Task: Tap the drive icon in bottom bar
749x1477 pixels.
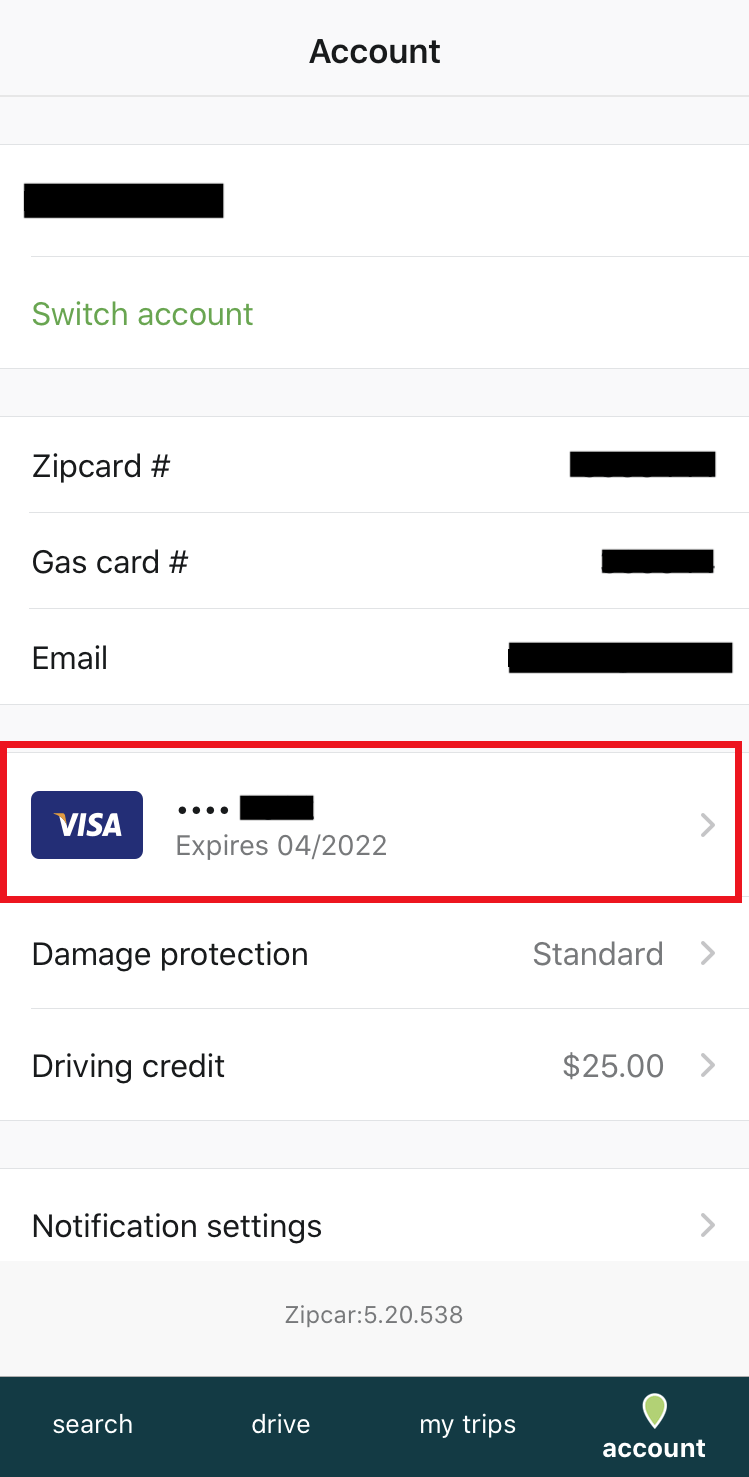Action: (x=280, y=1424)
